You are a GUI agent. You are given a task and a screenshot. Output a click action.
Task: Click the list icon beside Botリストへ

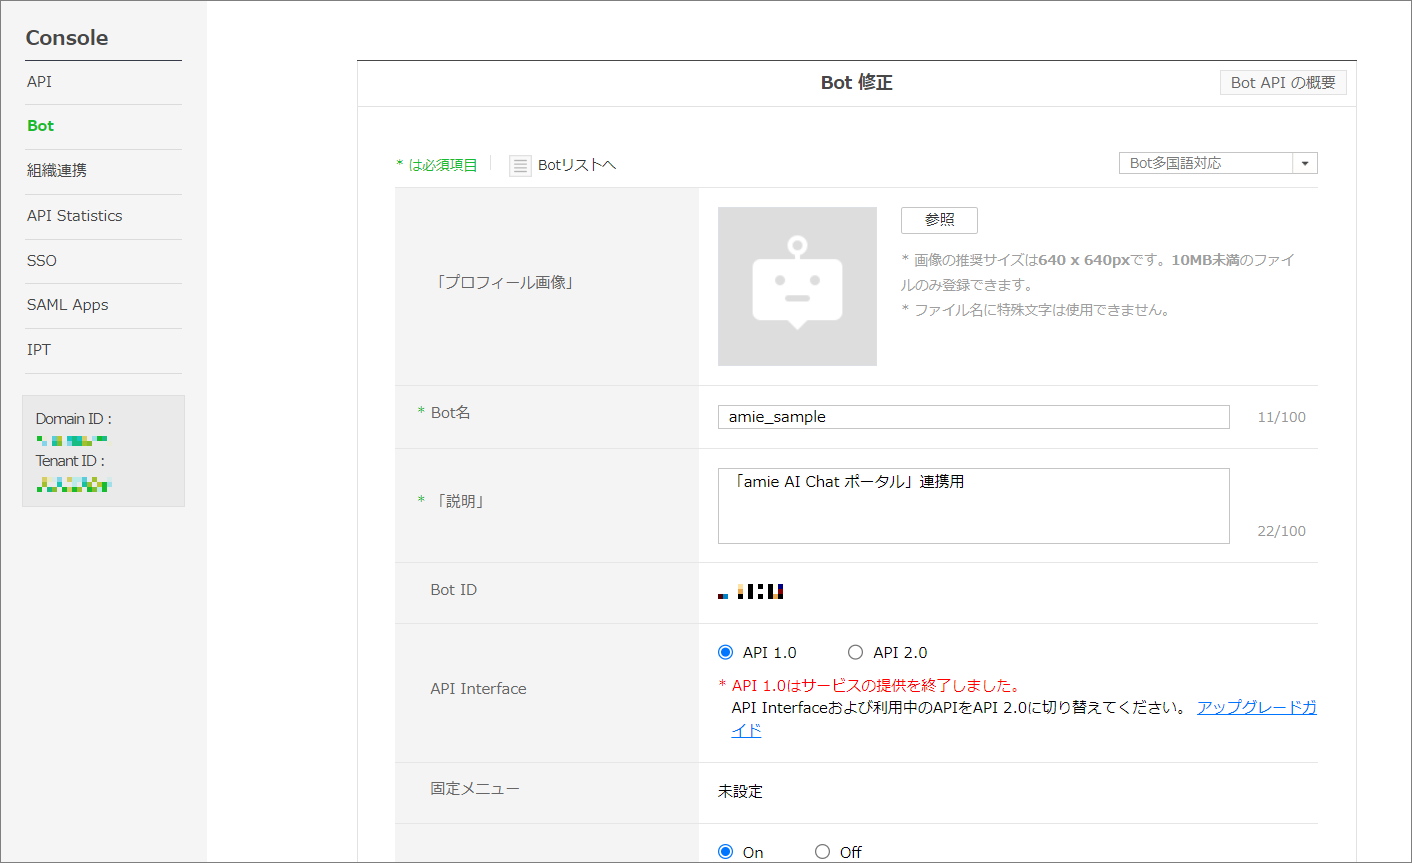coord(520,166)
